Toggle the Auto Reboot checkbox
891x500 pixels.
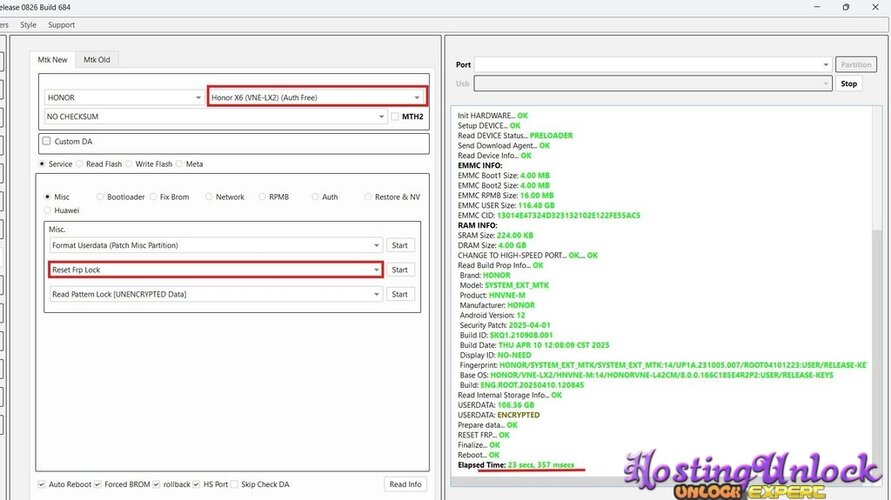tap(41, 484)
